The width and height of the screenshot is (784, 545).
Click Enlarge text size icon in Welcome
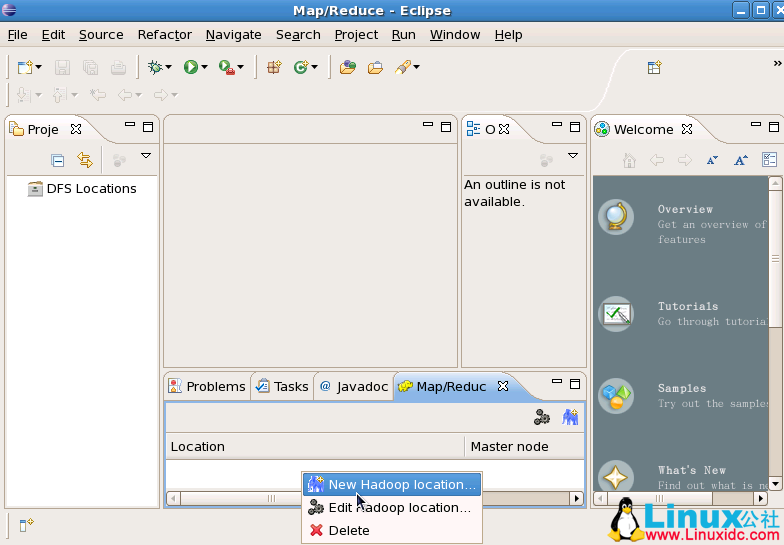[740, 160]
